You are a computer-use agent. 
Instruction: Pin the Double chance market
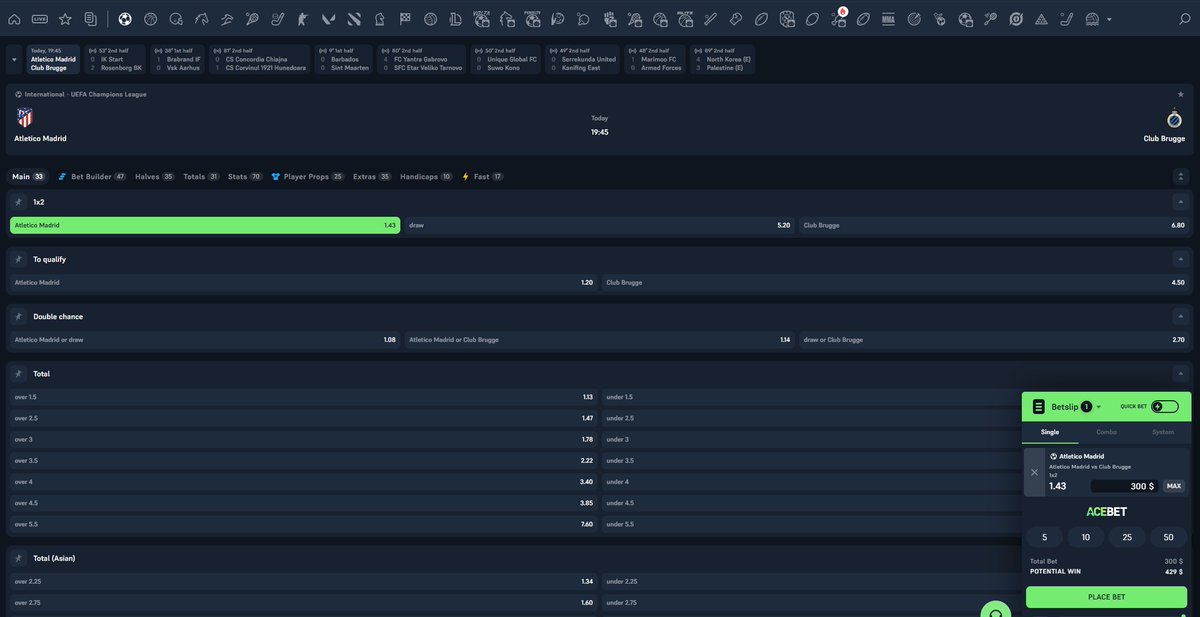(19, 316)
